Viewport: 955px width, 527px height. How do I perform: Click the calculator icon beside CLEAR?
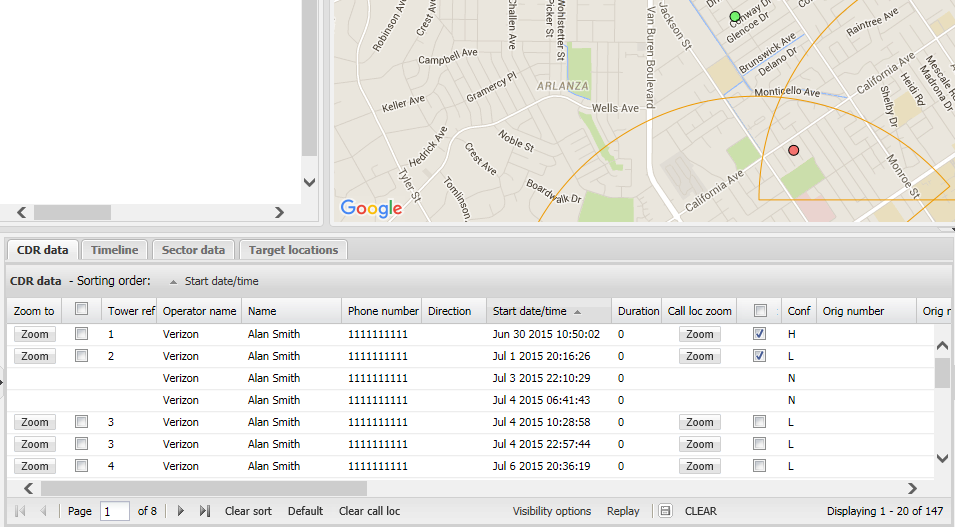tap(666, 511)
